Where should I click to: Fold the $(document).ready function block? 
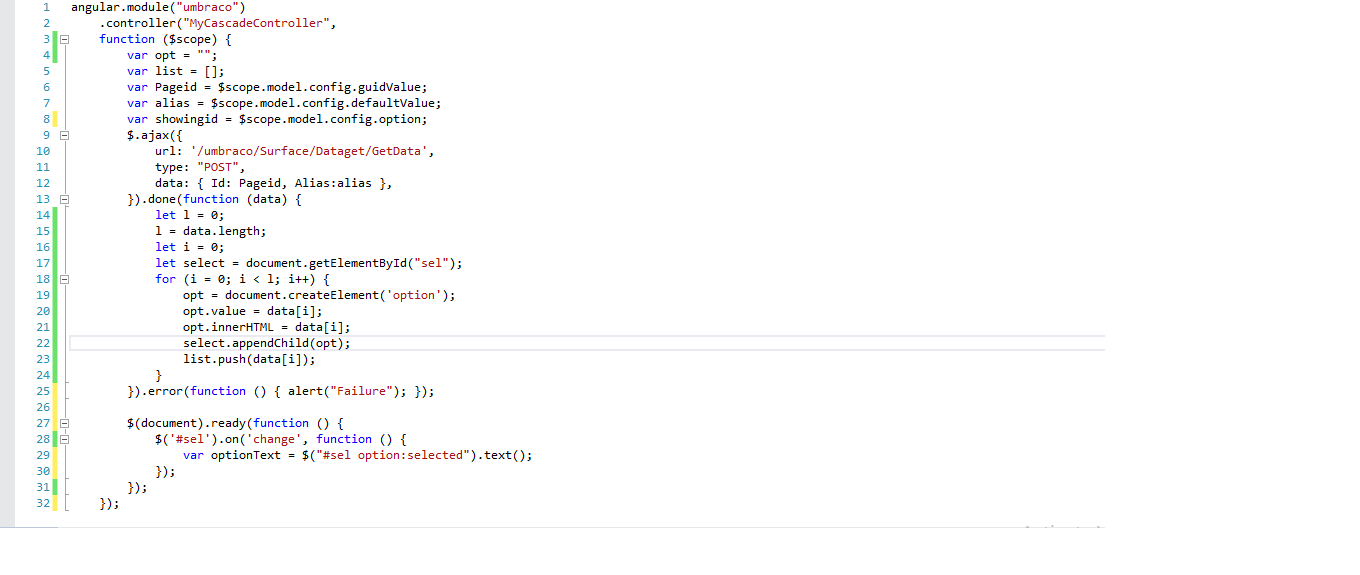[65, 423]
